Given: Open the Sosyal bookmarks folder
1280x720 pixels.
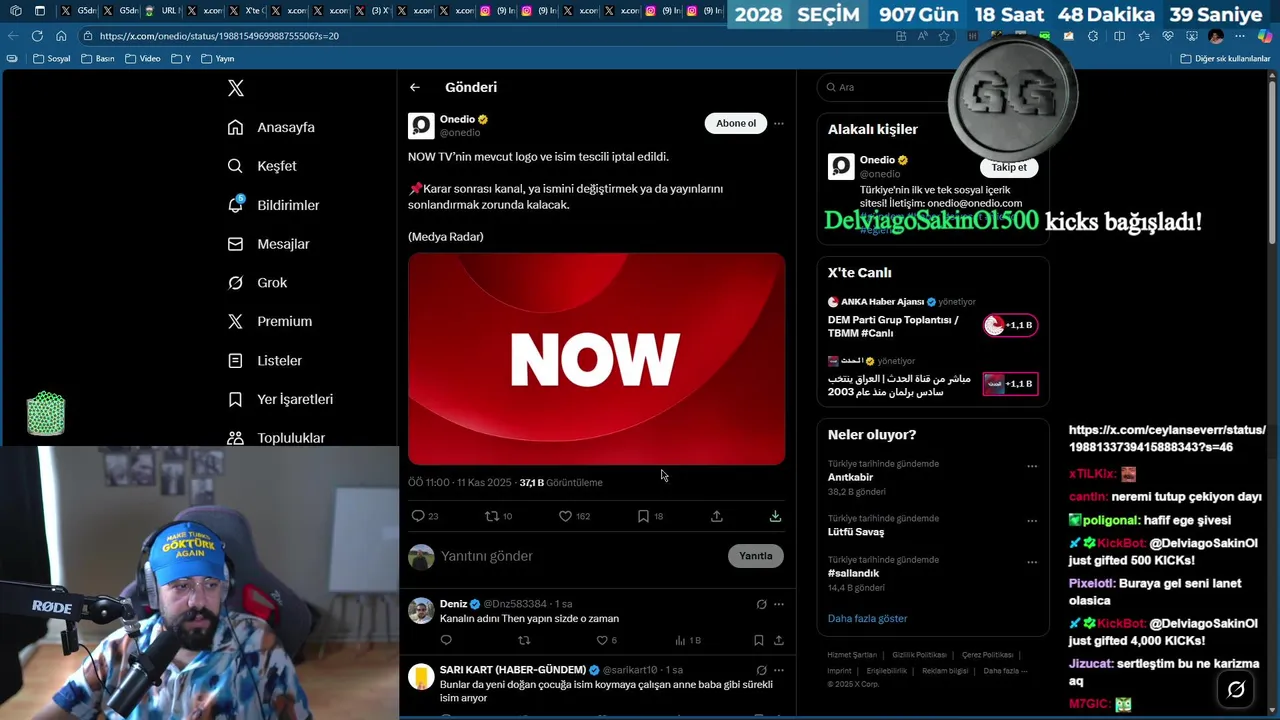Looking at the screenshot, I should point(52,59).
